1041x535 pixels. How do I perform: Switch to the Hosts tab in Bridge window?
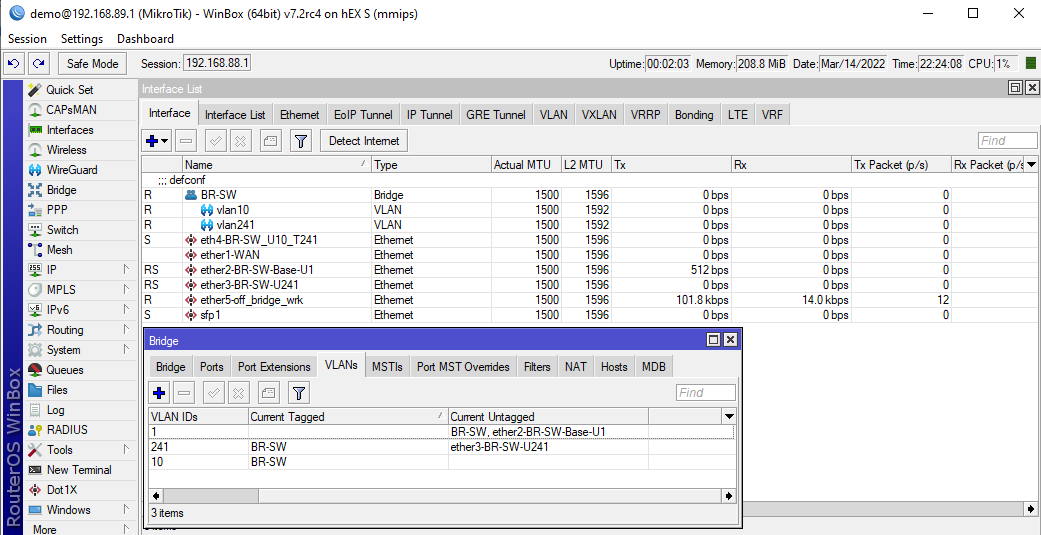(x=614, y=366)
